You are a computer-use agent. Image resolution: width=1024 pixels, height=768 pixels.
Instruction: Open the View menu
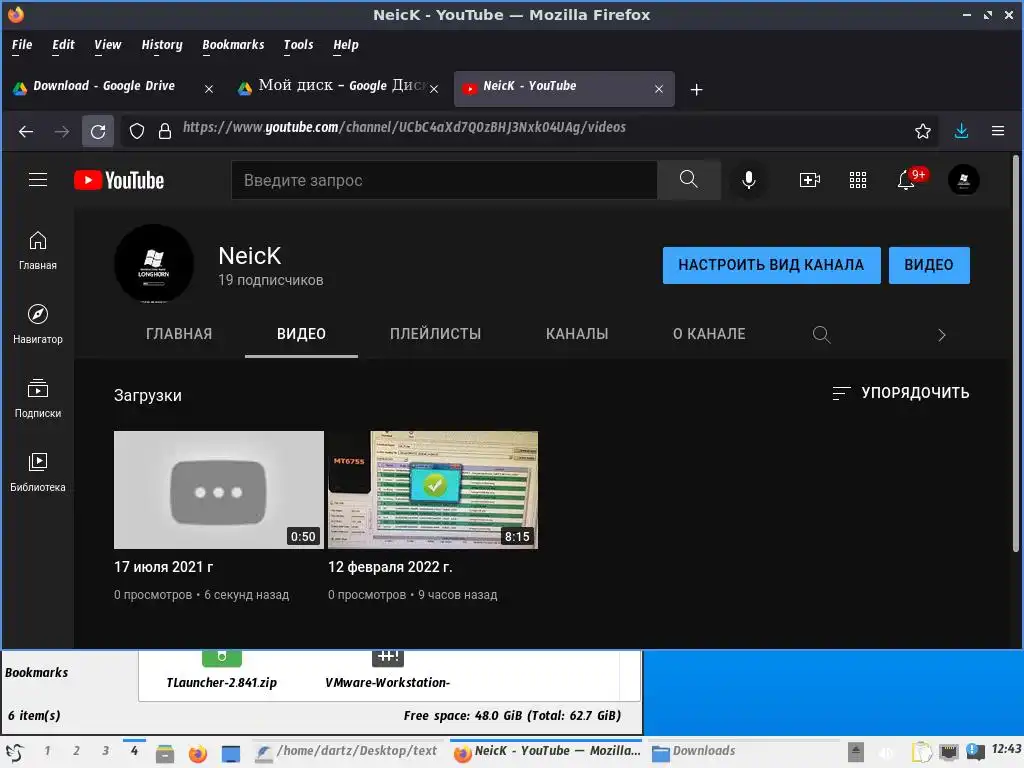[x=107, y=45]
